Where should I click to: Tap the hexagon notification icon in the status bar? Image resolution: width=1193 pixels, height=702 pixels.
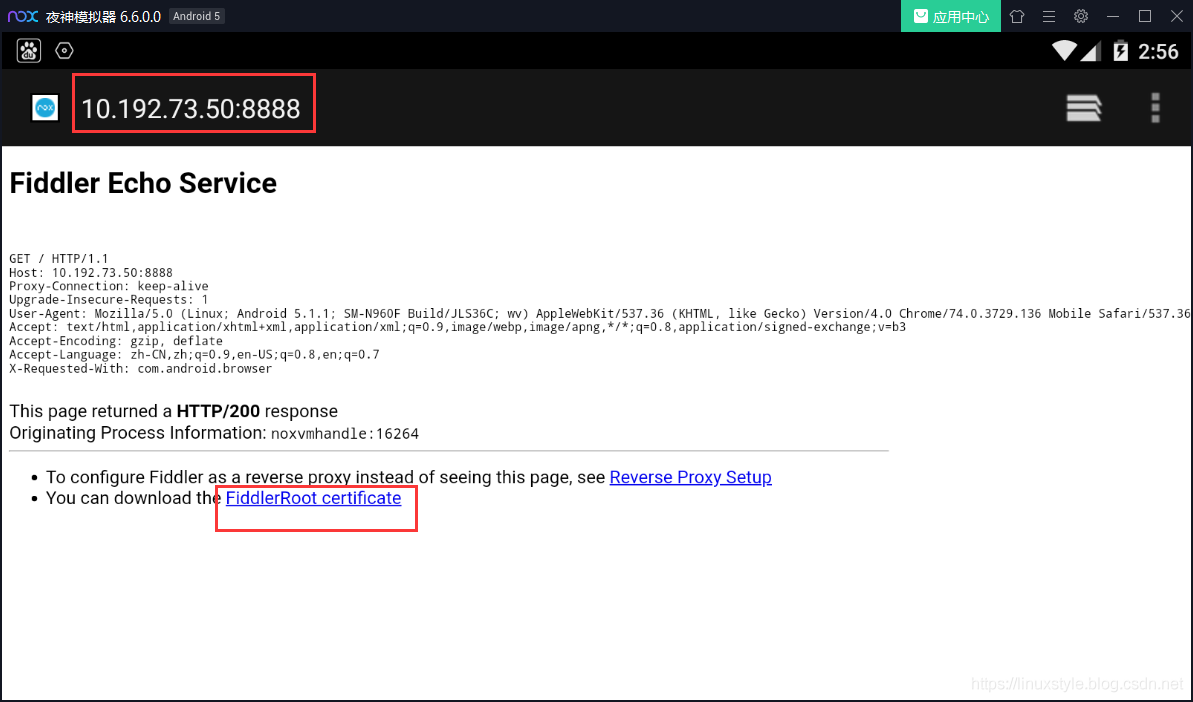[65, 51]
